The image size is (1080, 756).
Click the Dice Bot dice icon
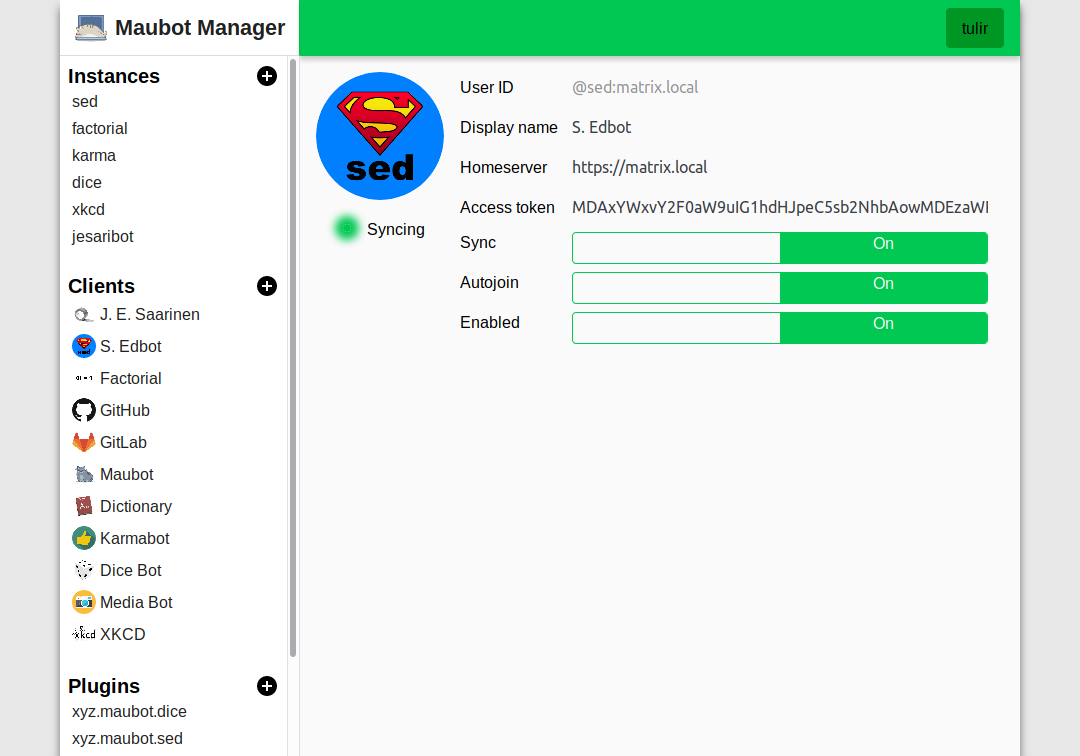84,570
